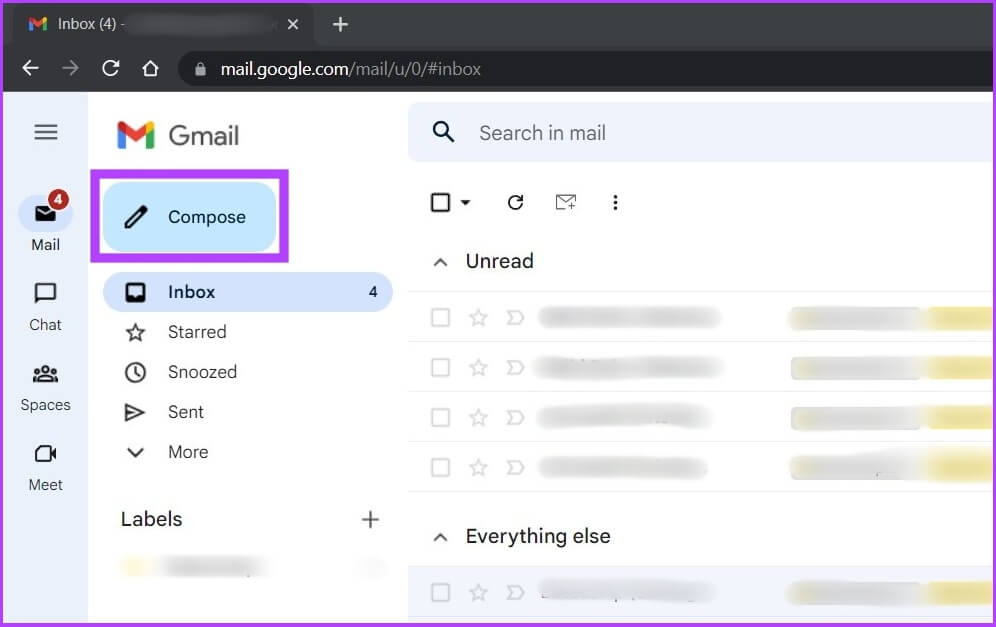This screenshot has width=996, height=627.
Task: Mark first Everything else email important
Action: [x=515, y=593]
